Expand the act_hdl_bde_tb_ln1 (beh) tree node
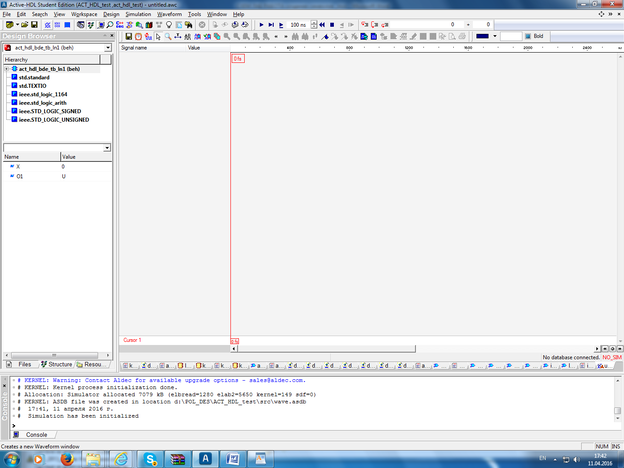Screen dimensions: 624x468 coord(7,69)
